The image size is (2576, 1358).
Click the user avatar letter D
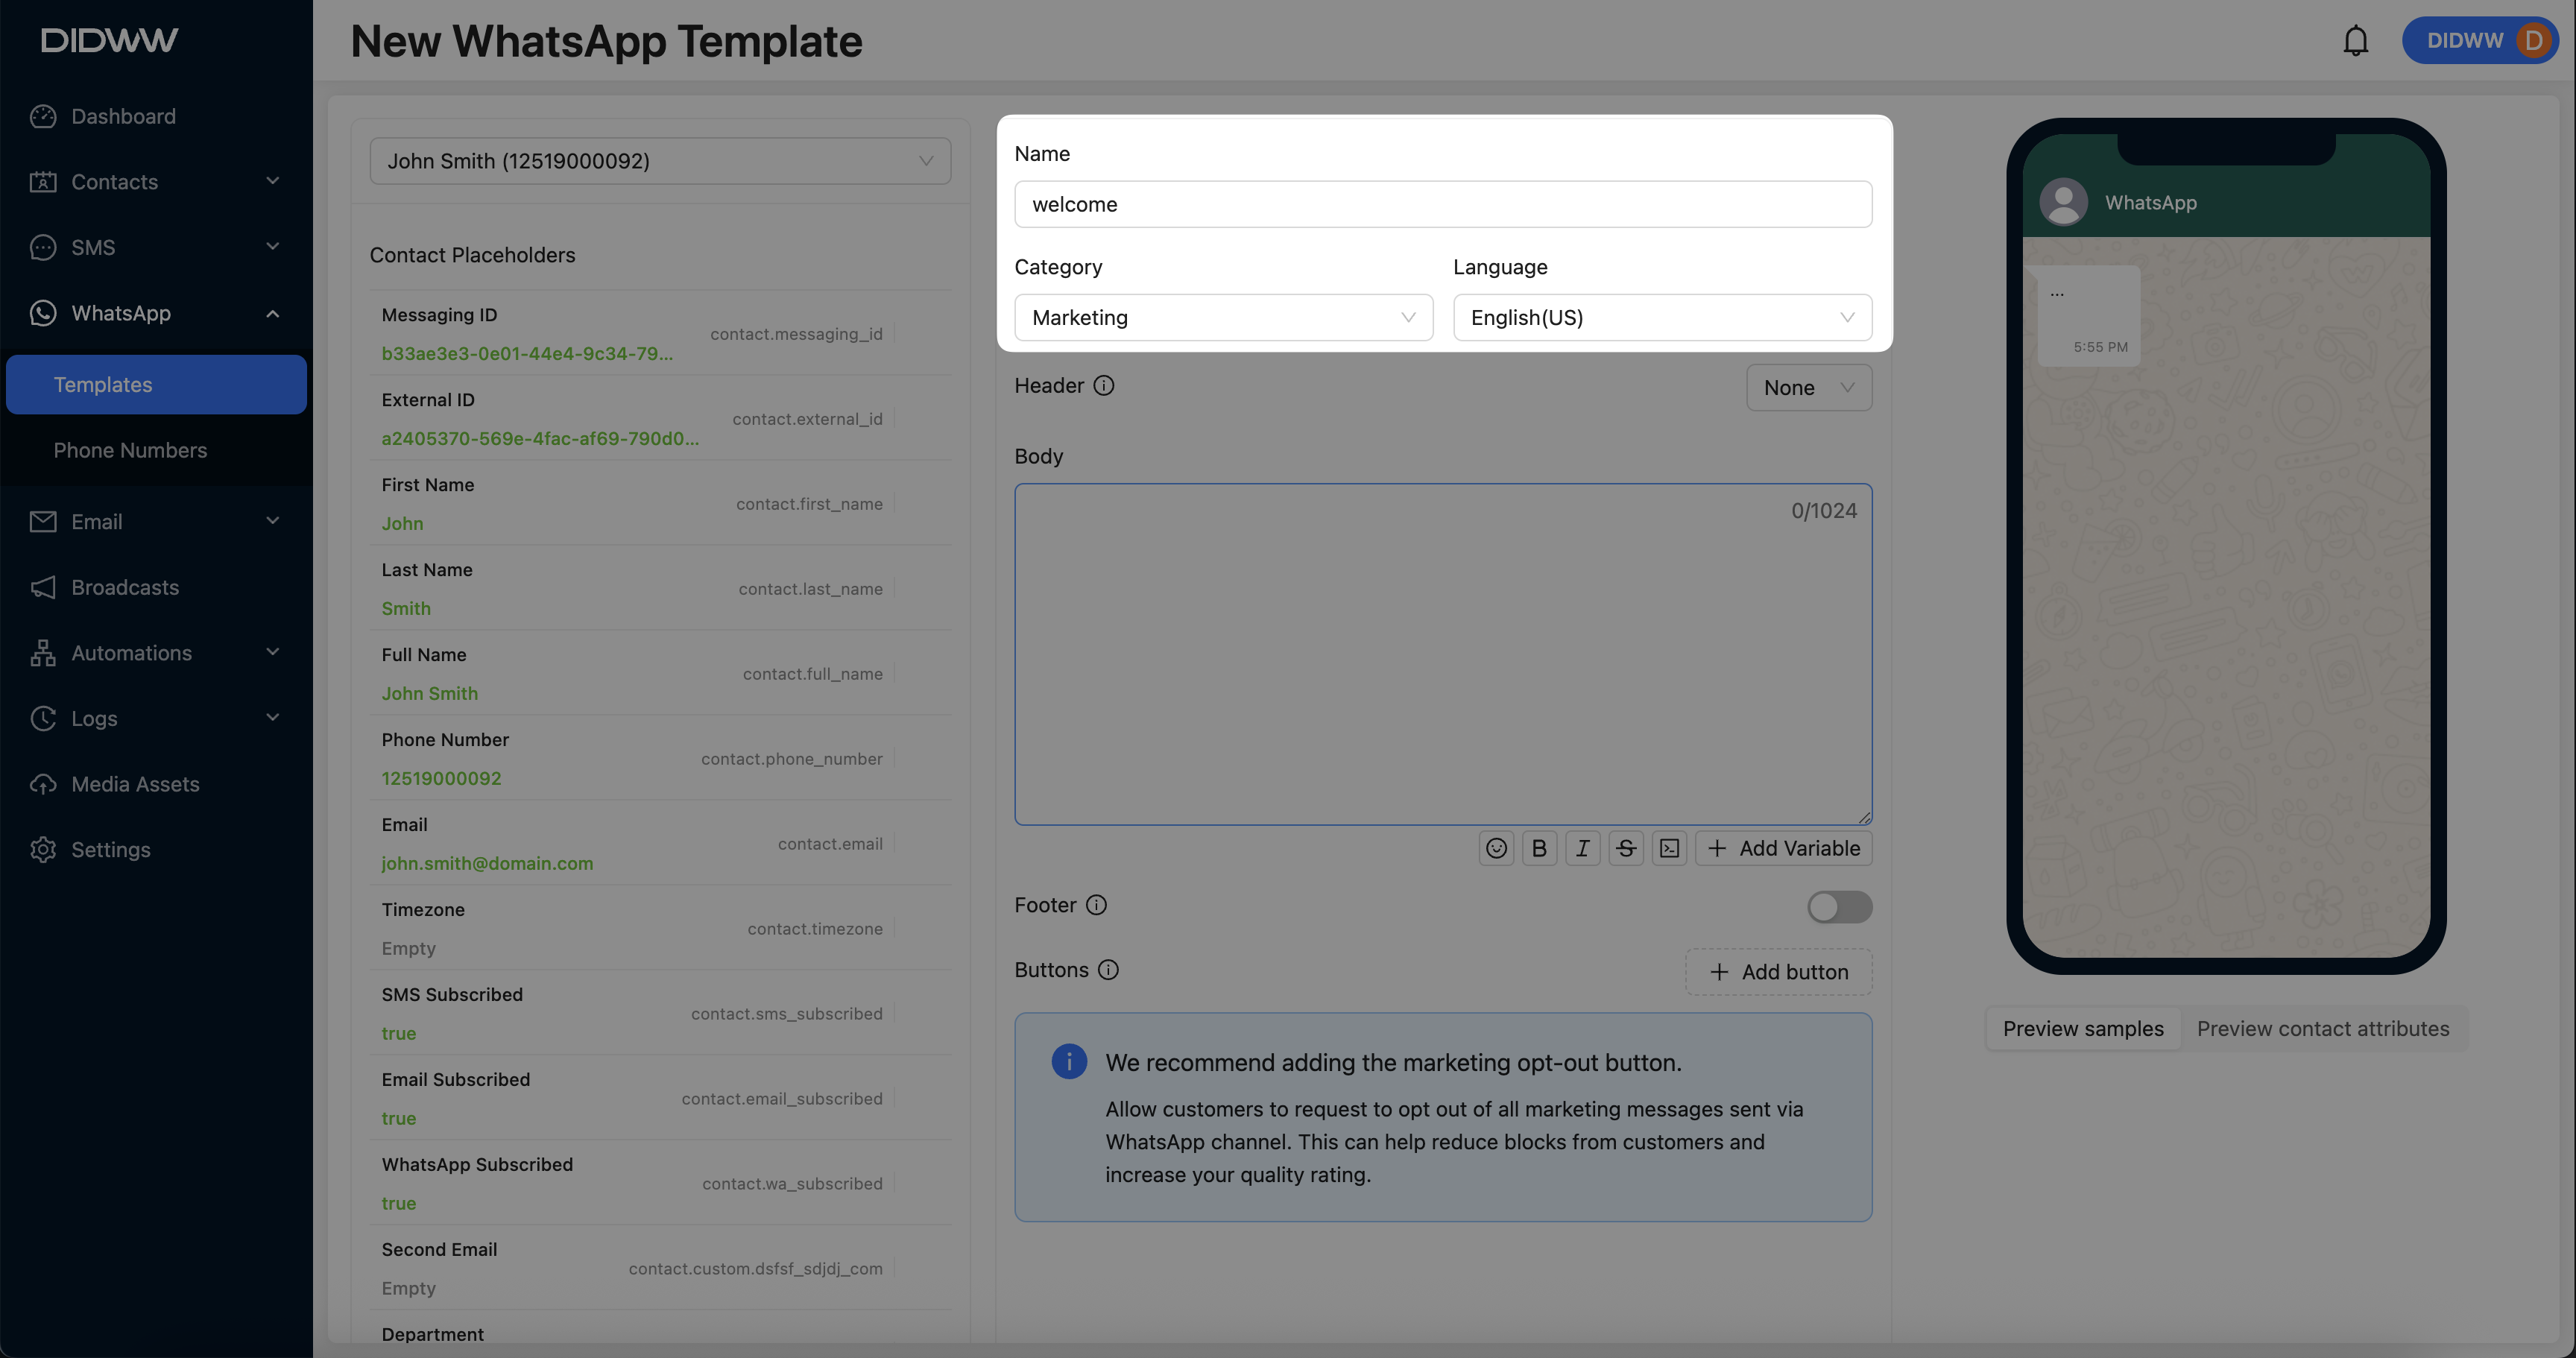[x=2533, y=40]
